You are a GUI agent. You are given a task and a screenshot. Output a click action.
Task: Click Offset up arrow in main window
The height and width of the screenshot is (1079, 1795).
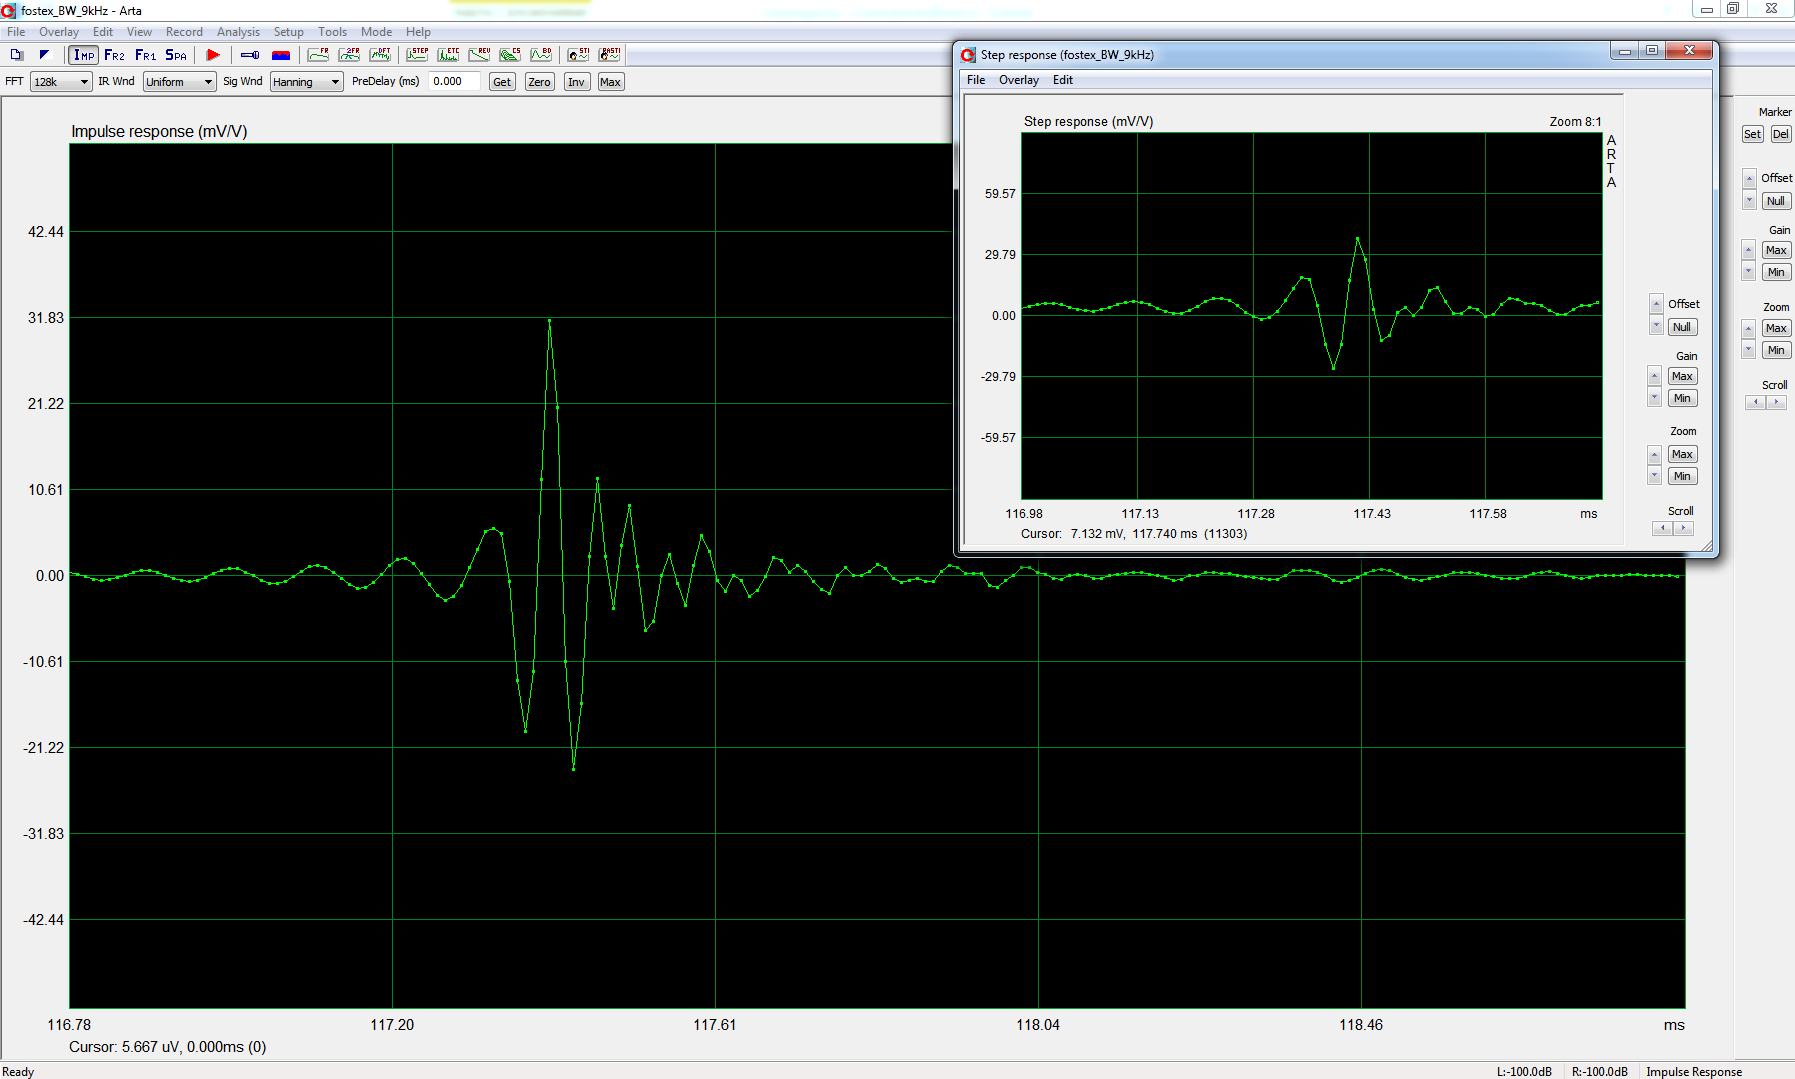[x=1749, y=178]
